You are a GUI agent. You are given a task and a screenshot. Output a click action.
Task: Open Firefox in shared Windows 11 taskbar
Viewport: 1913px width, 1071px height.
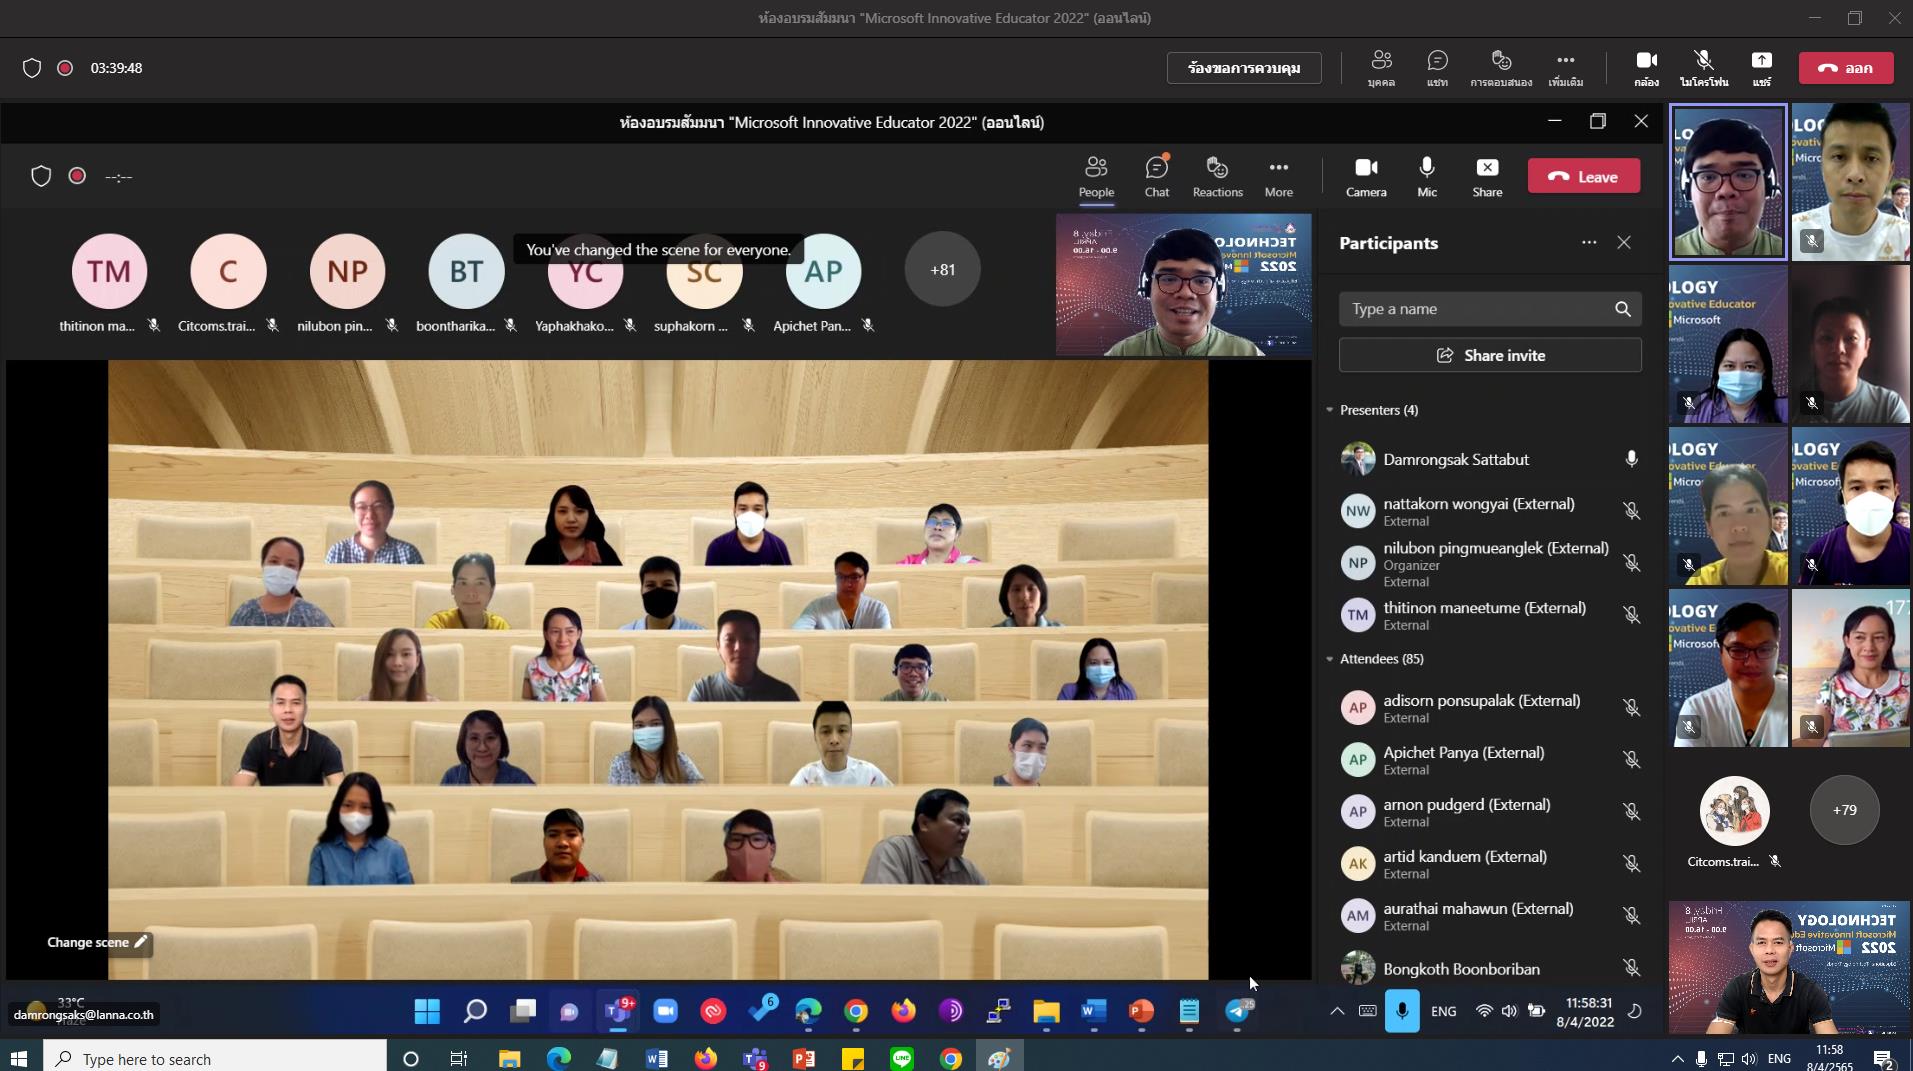[x=903, y=1011]
